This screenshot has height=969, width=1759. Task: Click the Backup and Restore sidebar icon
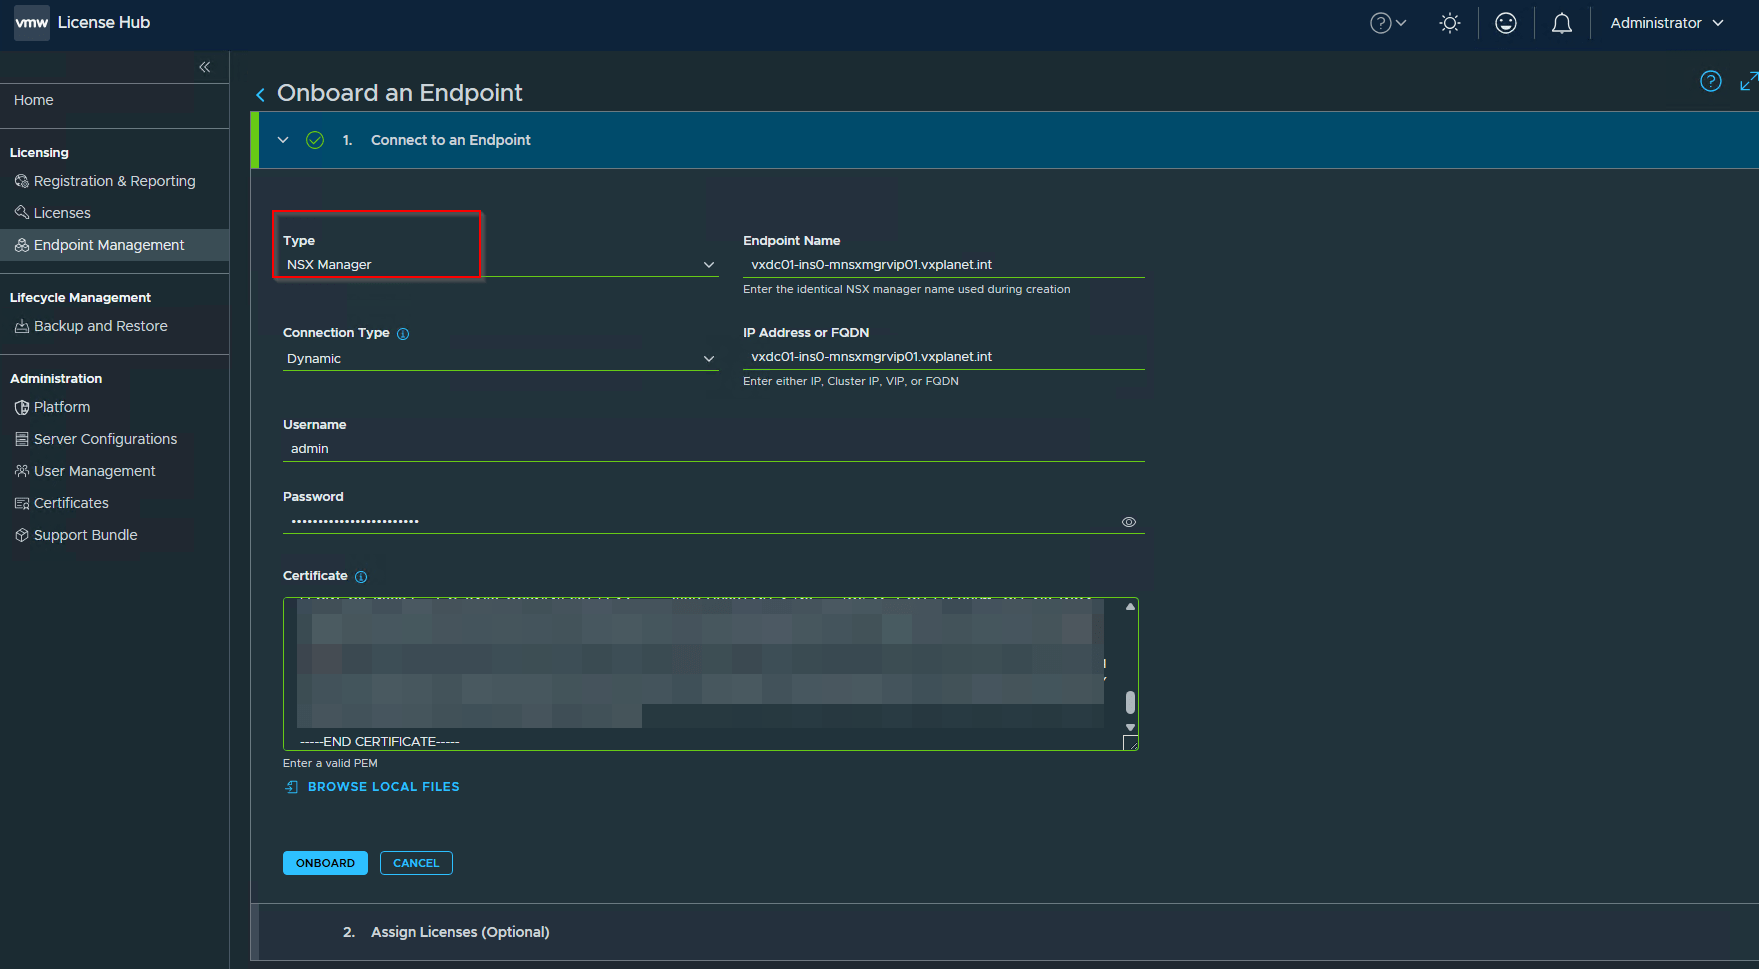pyautogui.click(x=22, y=326)
